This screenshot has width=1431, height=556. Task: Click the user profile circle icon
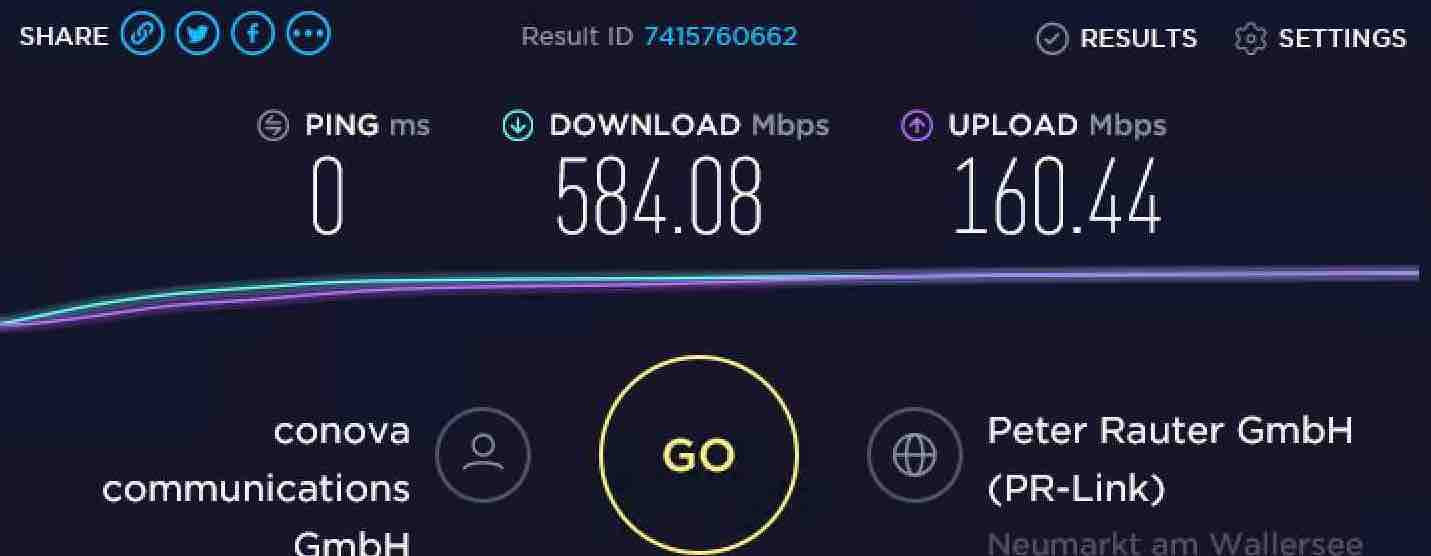tap(483, 455)
